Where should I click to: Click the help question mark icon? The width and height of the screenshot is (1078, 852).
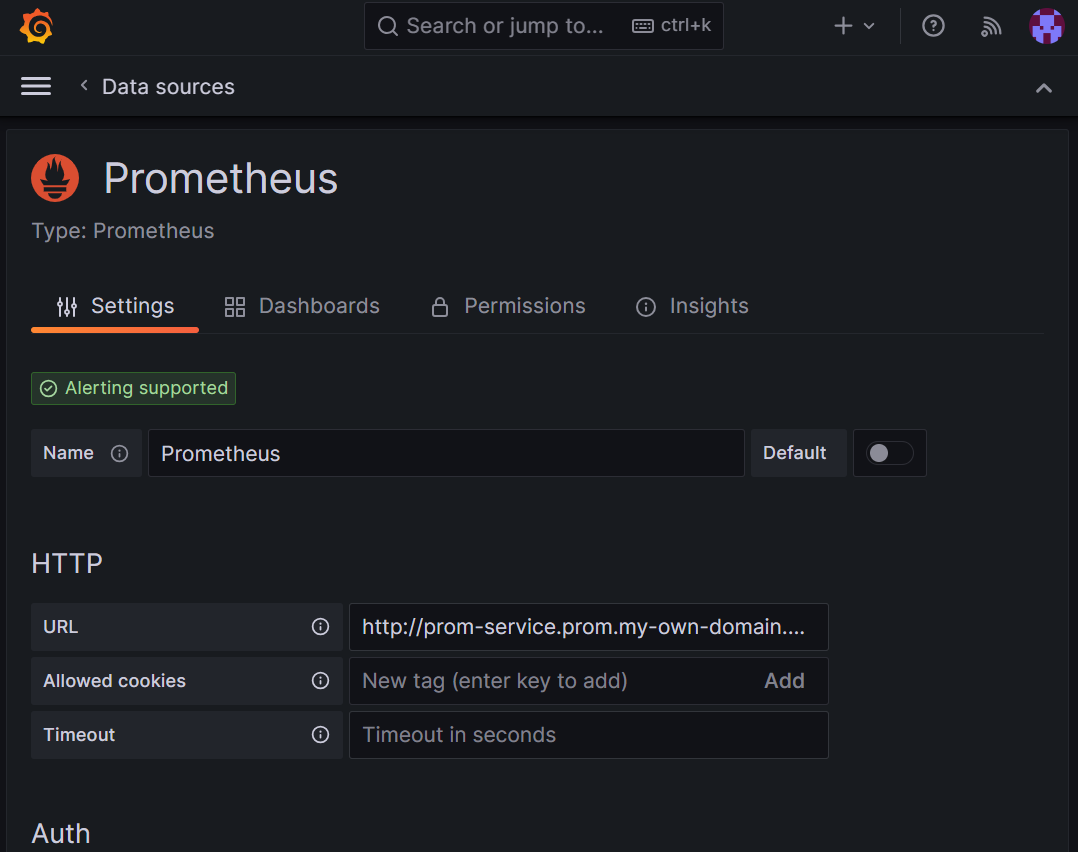tap(933, 25)
